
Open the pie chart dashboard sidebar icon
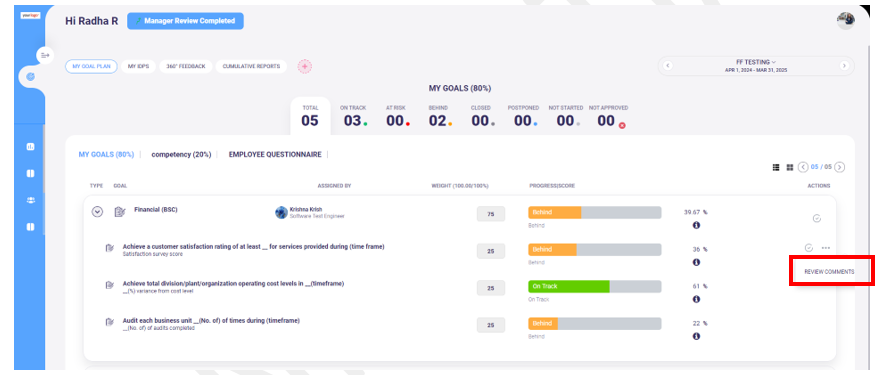(x=30, y=76)
